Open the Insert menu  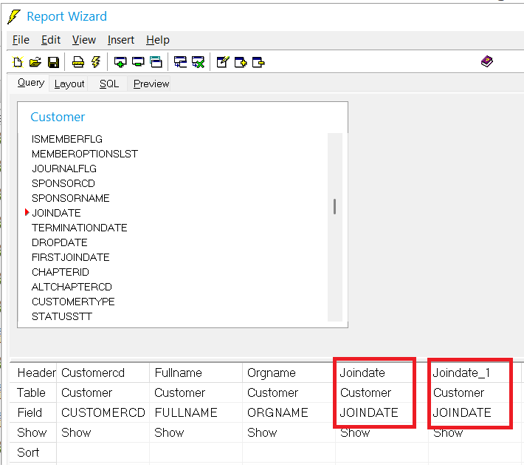[121, 40]
